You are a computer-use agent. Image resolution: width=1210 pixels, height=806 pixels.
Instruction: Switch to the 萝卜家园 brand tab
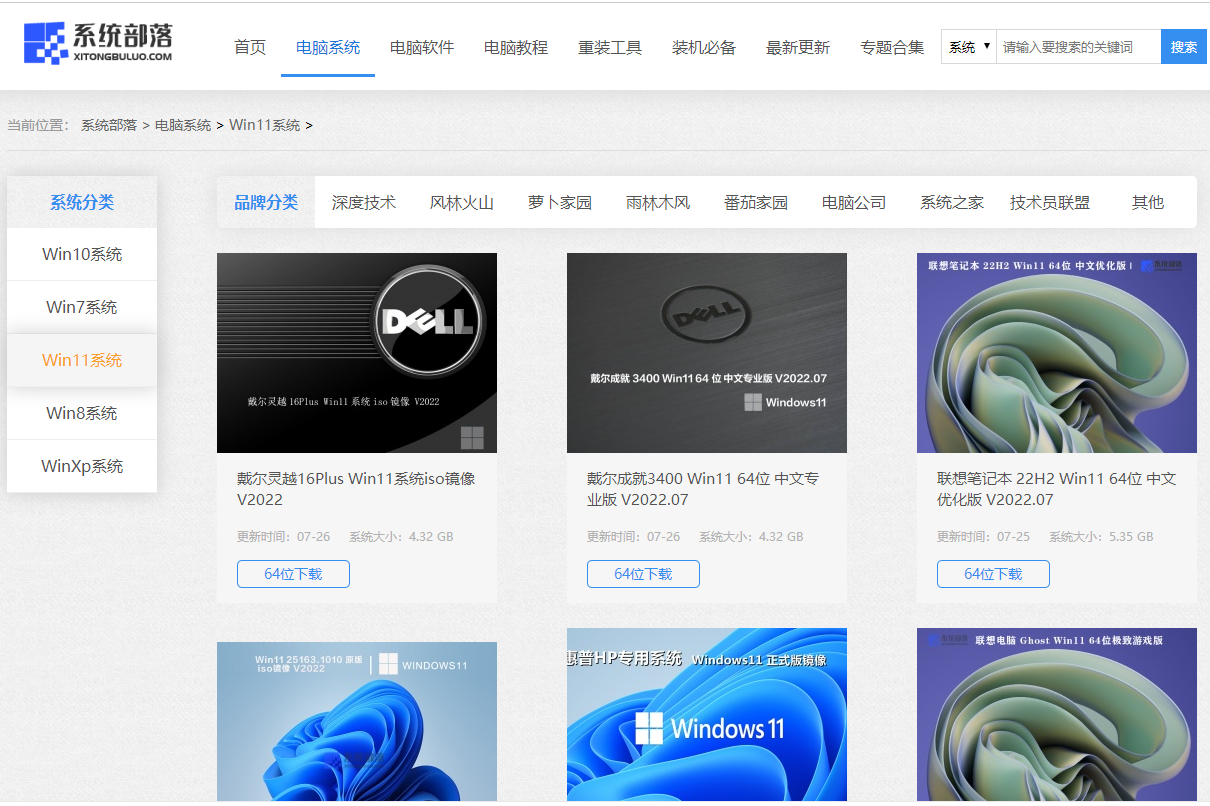(x=559, y=201)
